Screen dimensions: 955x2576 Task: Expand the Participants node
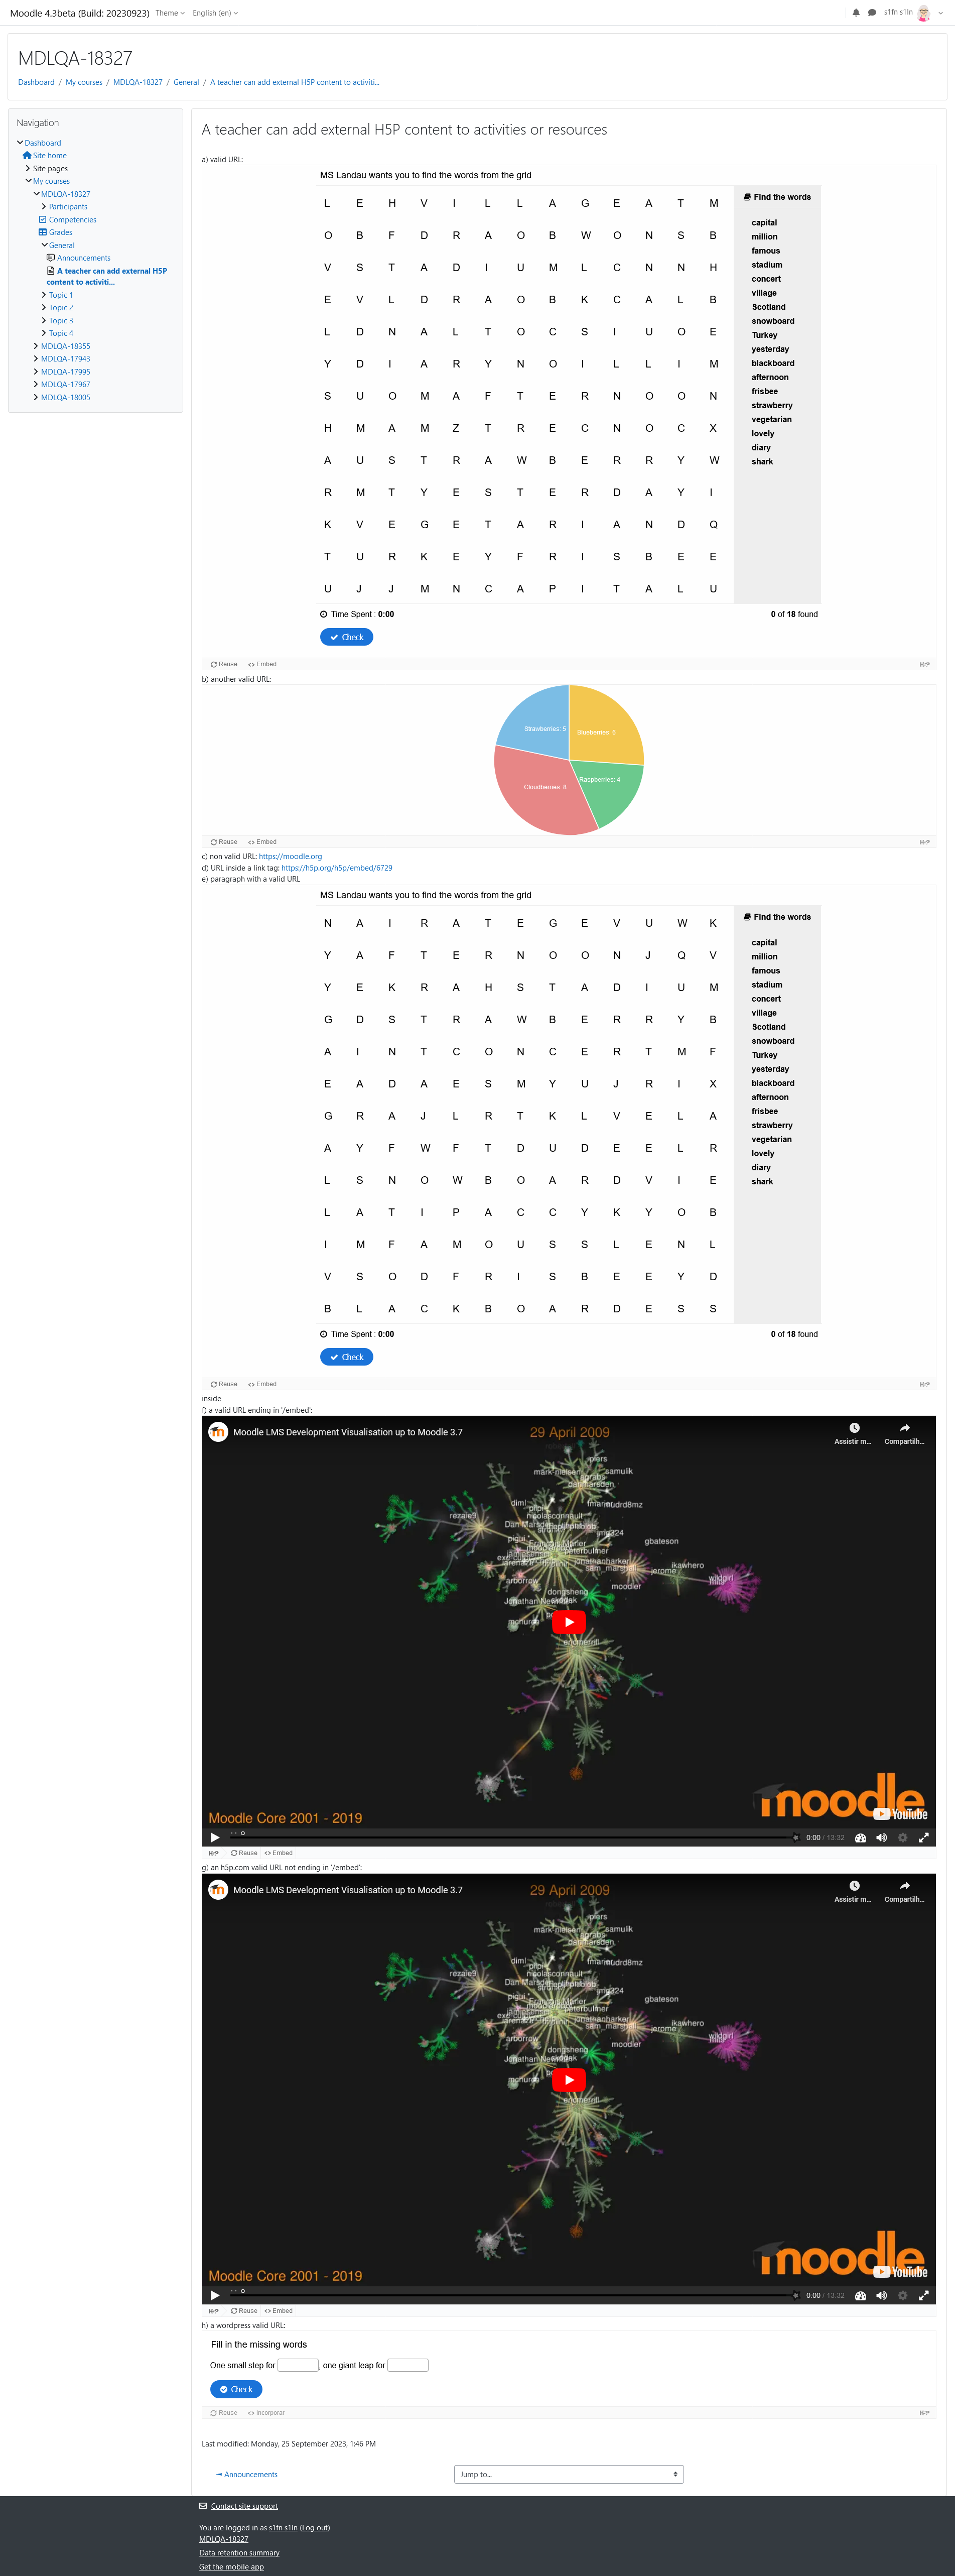pyautogui.click(x=44, y=207)
